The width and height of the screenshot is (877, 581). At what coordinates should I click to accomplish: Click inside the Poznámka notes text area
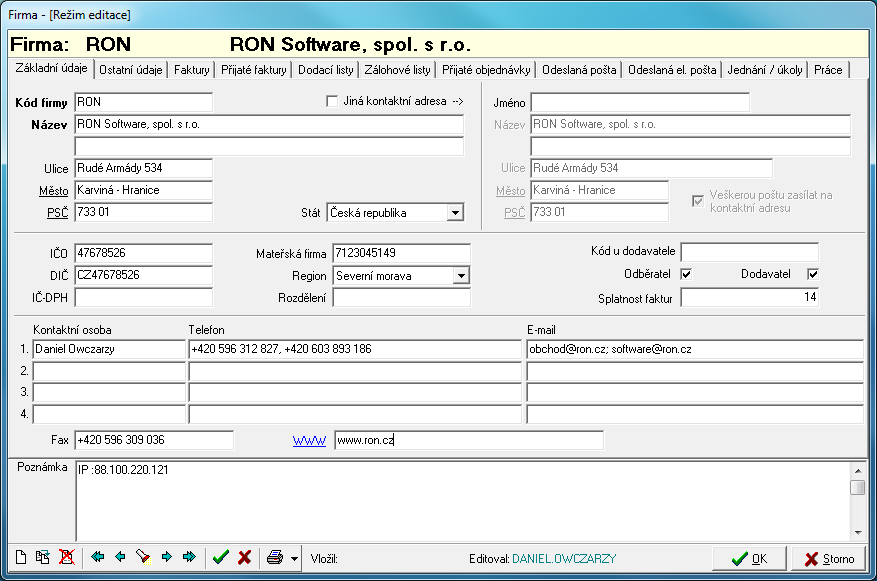(x=463, y=502)
